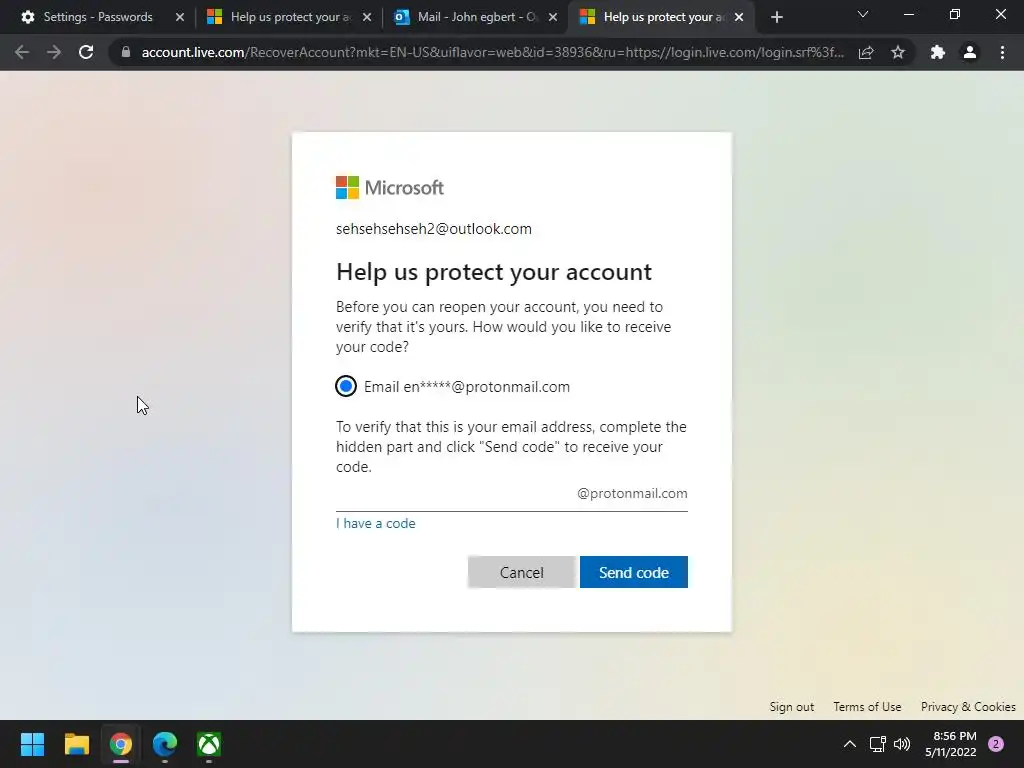Image resolution: width=1024 pixels, height=768 pixels.
Task: Click the network tray icon
Action: (x=877, y=744)
